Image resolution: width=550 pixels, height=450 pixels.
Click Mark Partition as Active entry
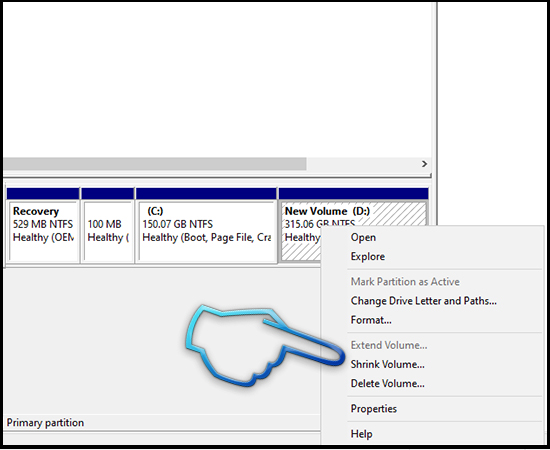[405, 282]
